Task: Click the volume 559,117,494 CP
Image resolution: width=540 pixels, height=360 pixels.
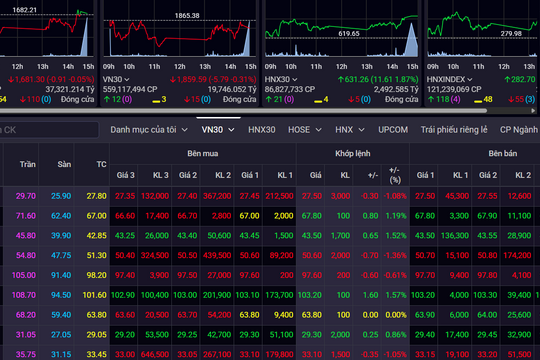Action: [x=130, y=90]
